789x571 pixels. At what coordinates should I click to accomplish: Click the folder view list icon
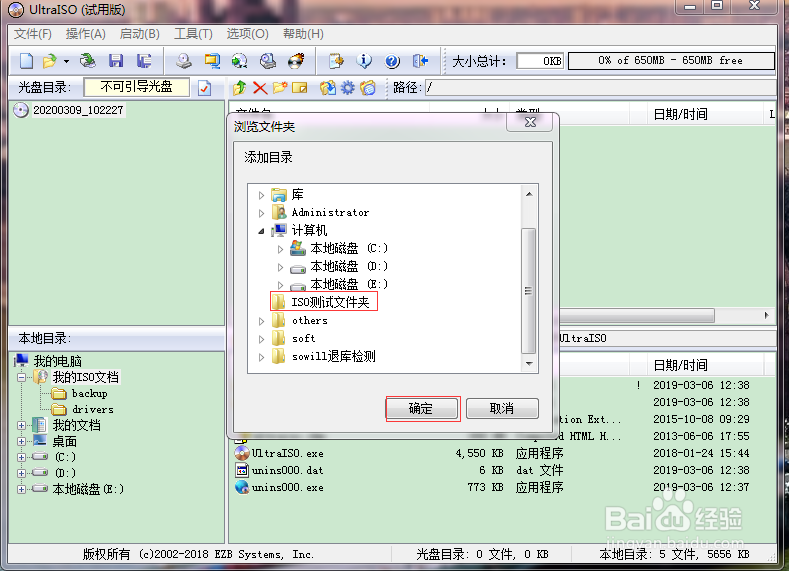click(368, 88)
